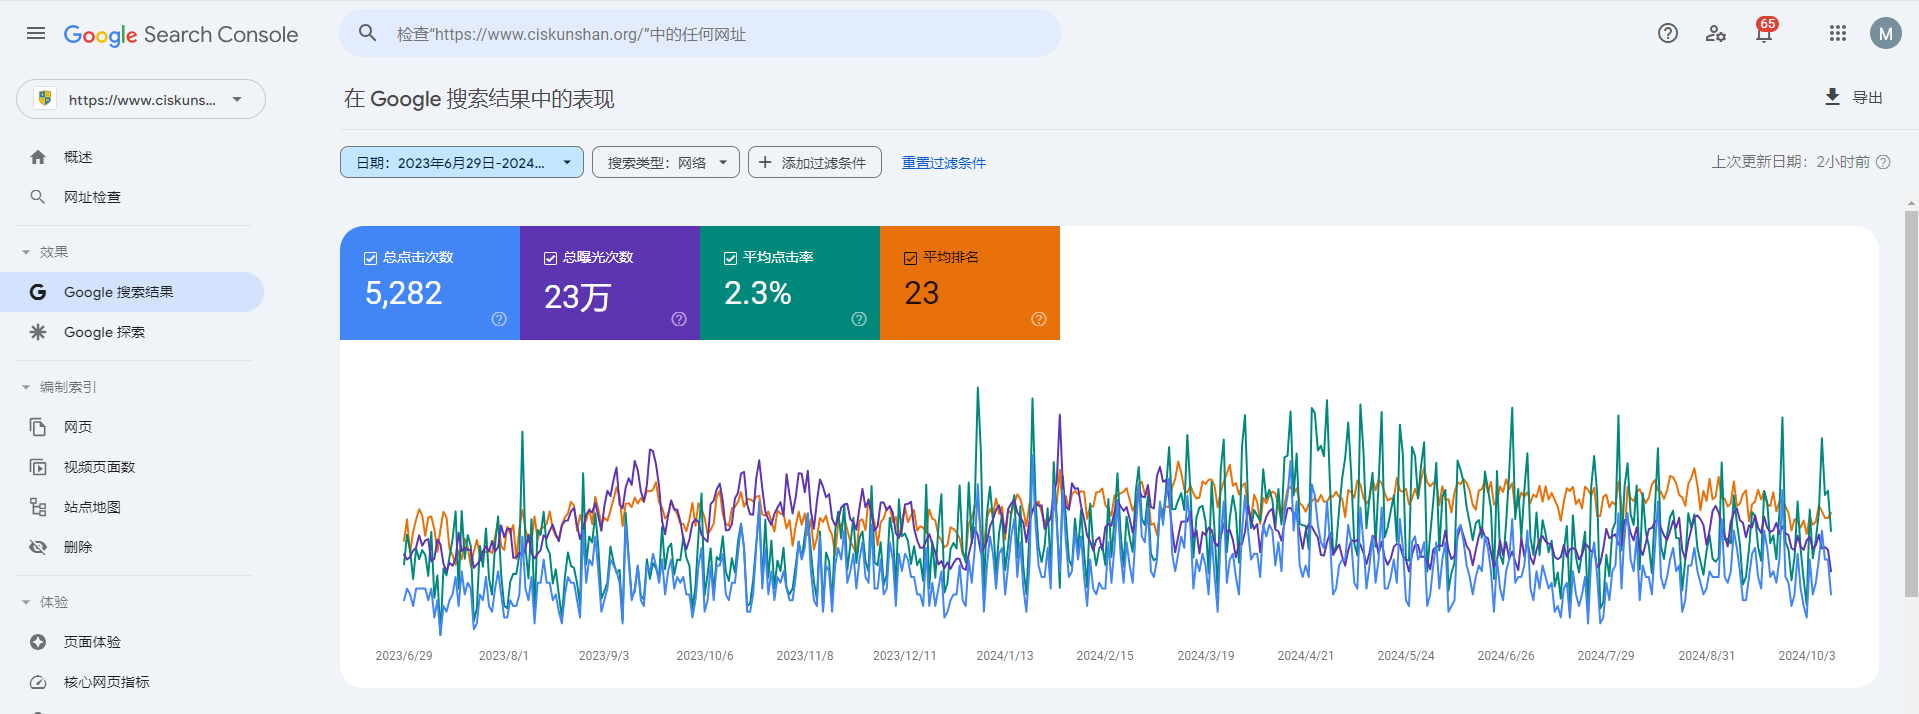The height and width of the screenshot is (714, 1919).
Task: Open 页面体验 report
Action: coord(132,642)
